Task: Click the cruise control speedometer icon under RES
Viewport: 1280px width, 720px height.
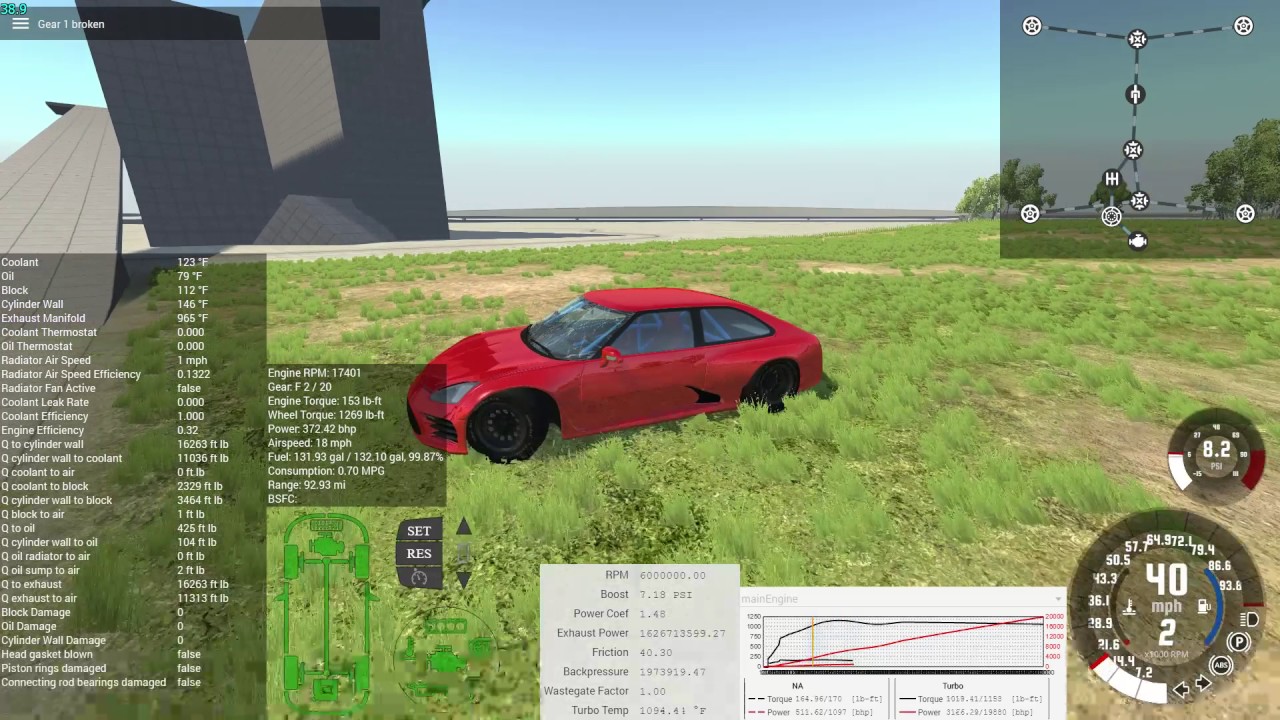Action: coord(419,577)
